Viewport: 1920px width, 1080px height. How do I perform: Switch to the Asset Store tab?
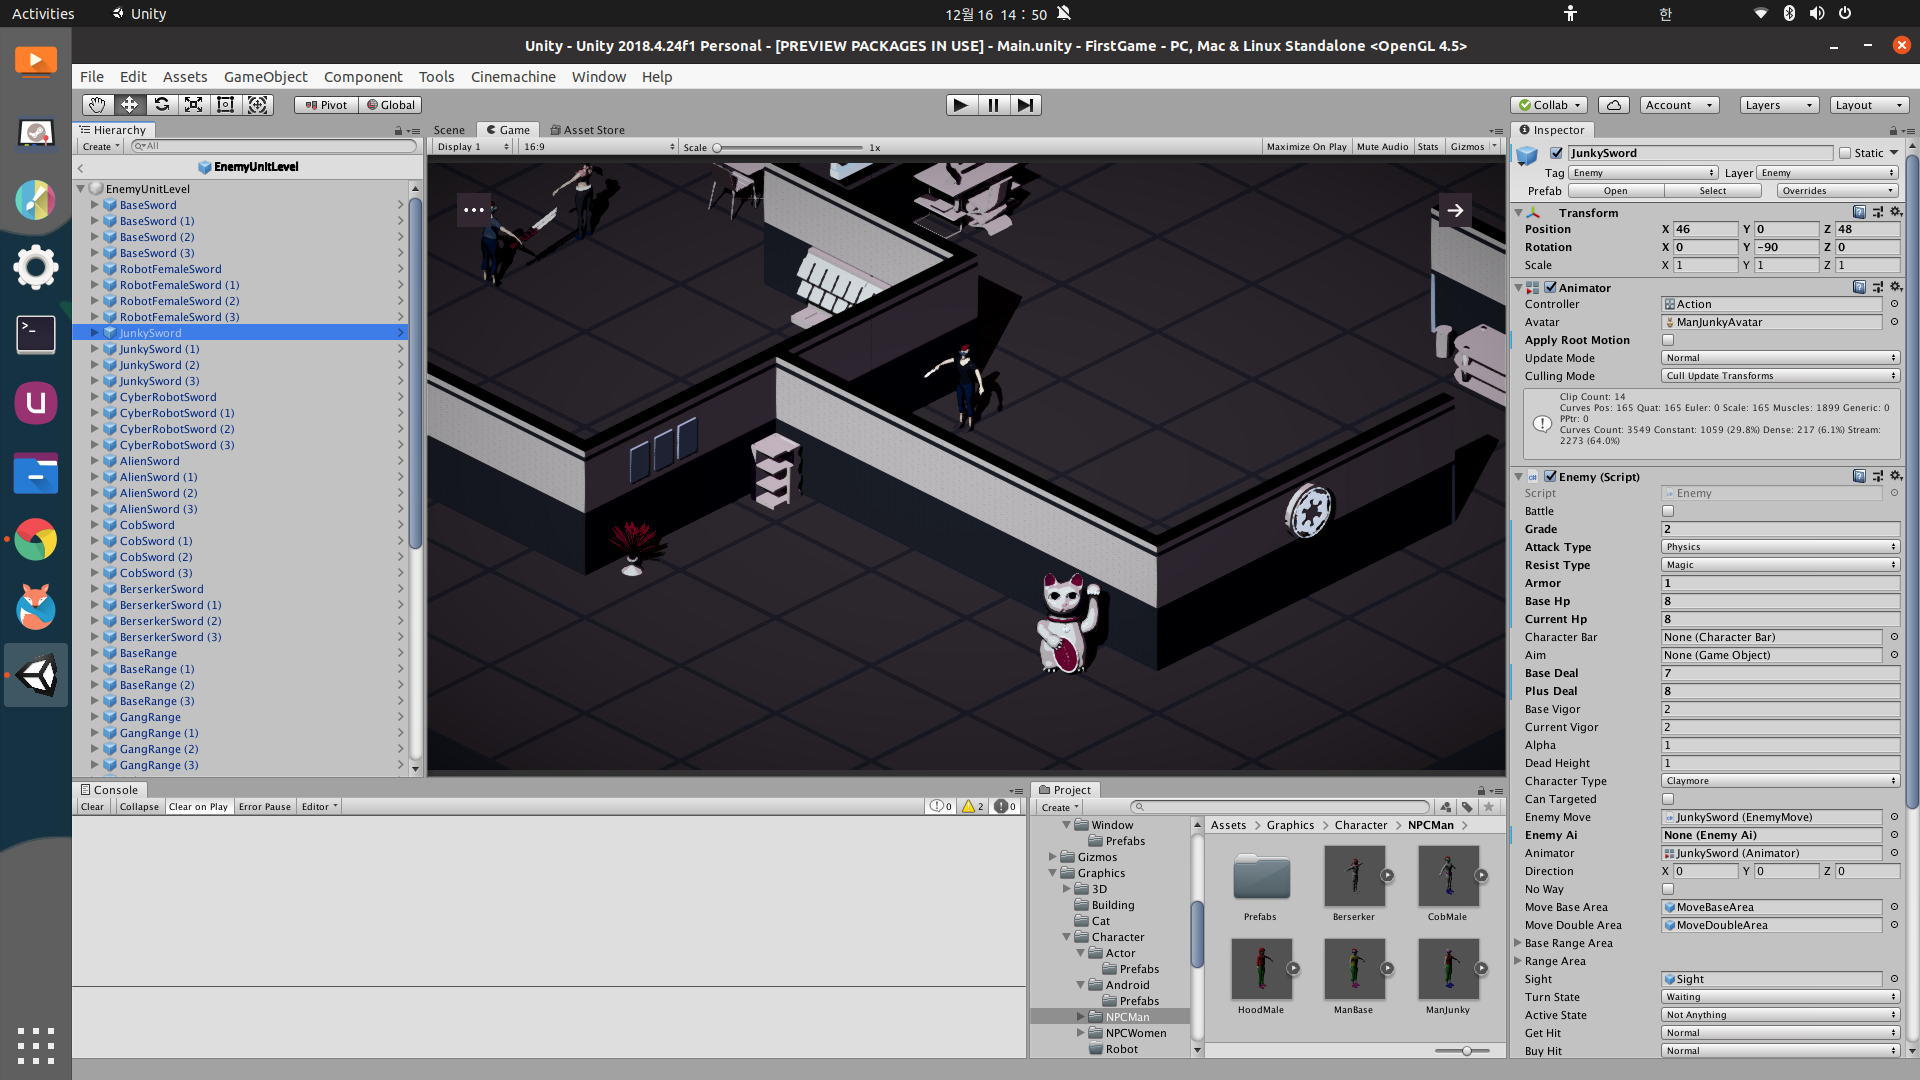point(587,130)
